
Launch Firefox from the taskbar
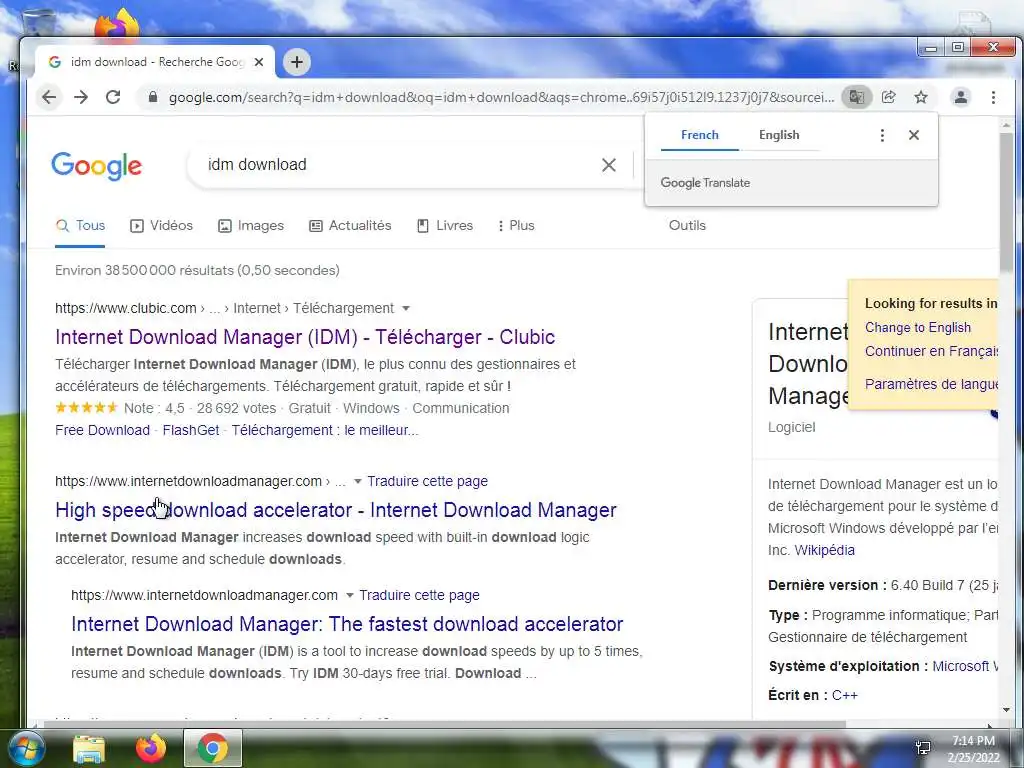coord(151,748)
